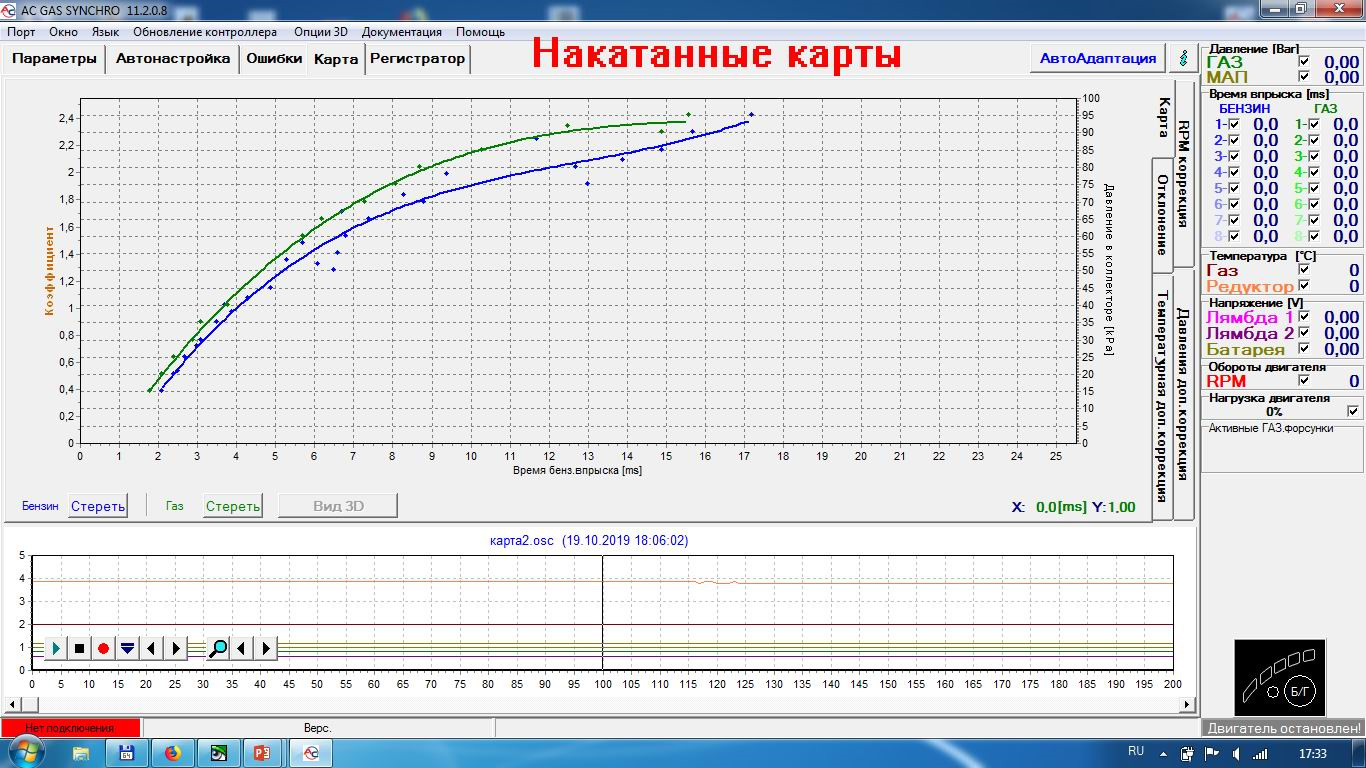Open the Документация menu
1366x768 pixels.
401,32
